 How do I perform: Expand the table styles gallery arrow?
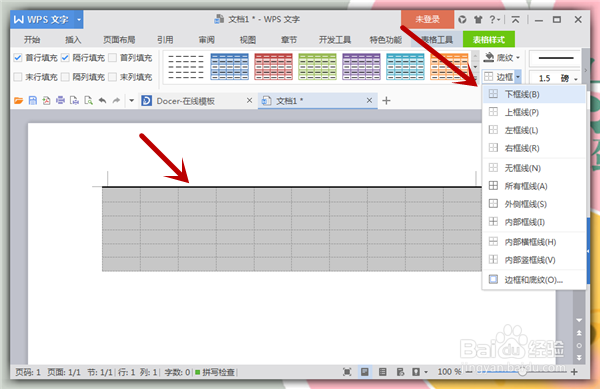click(x=475, y=77)
